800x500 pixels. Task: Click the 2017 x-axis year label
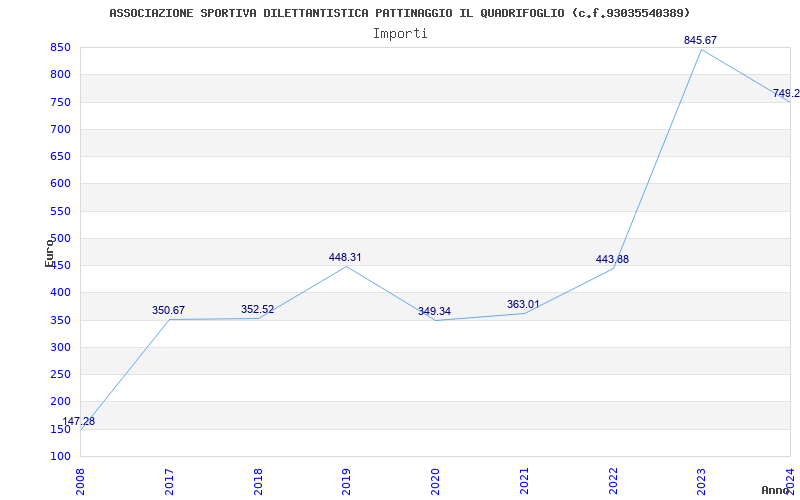click(169, 481)
